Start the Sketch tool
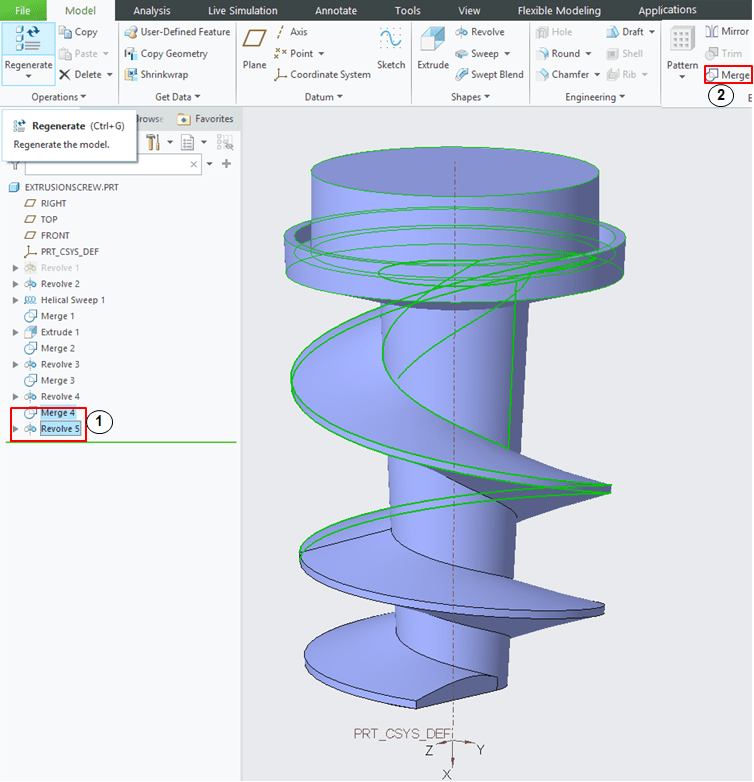 [x=390, y=46]
